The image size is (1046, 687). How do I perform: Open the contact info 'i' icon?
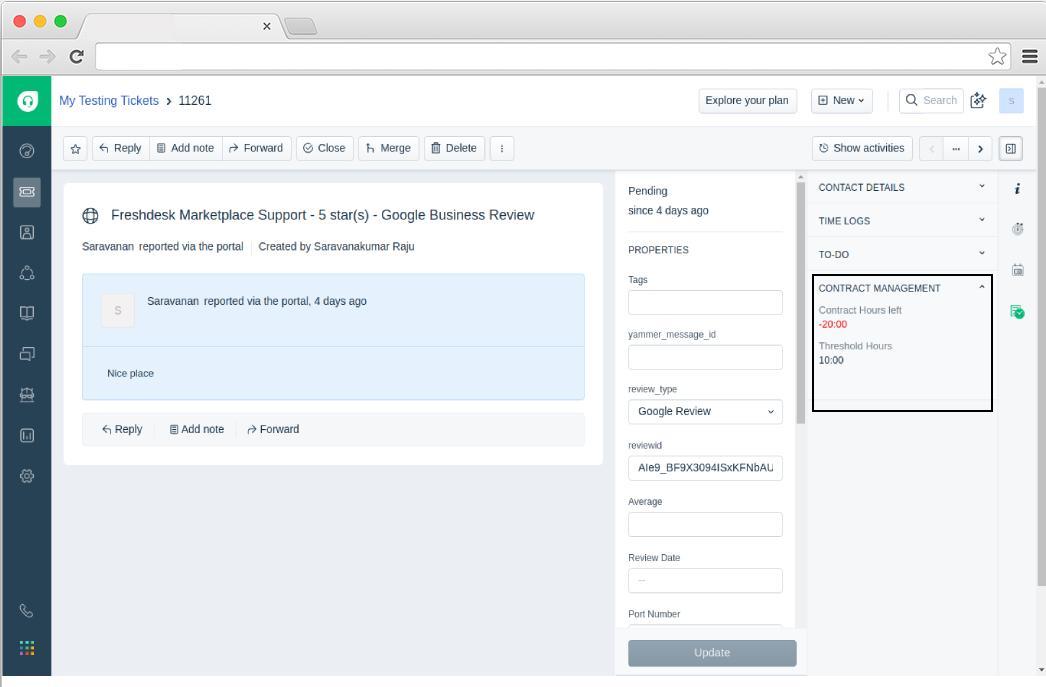click(1017, 189)
